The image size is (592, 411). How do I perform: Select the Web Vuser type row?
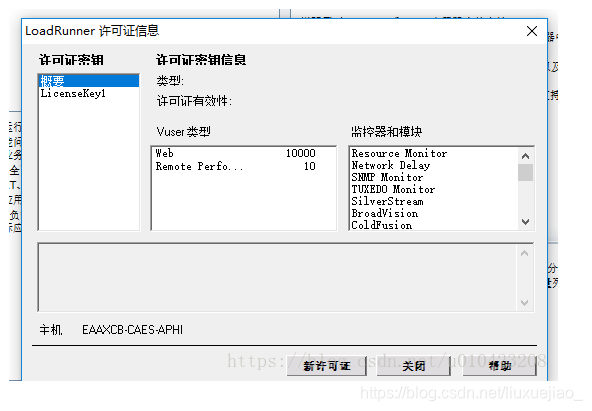pos(236,153)
